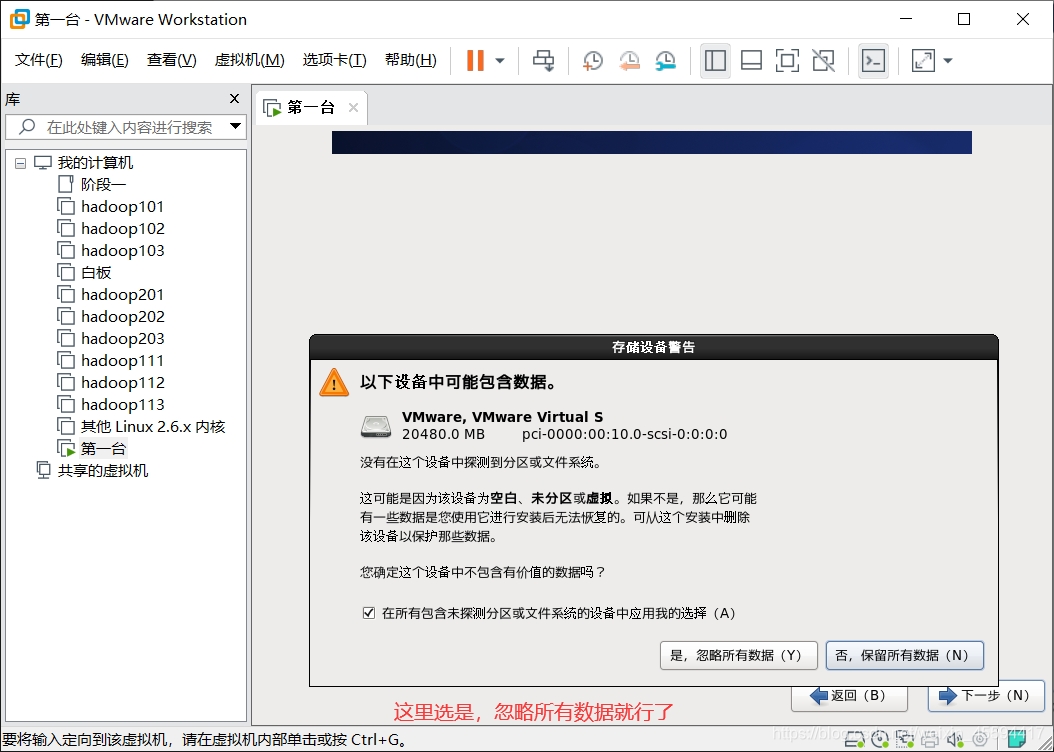Screen dimensions: 1054x752
Task: Select 共享的虚拟机 in the library
Action: pyautogui.click(x=102, y=470)
